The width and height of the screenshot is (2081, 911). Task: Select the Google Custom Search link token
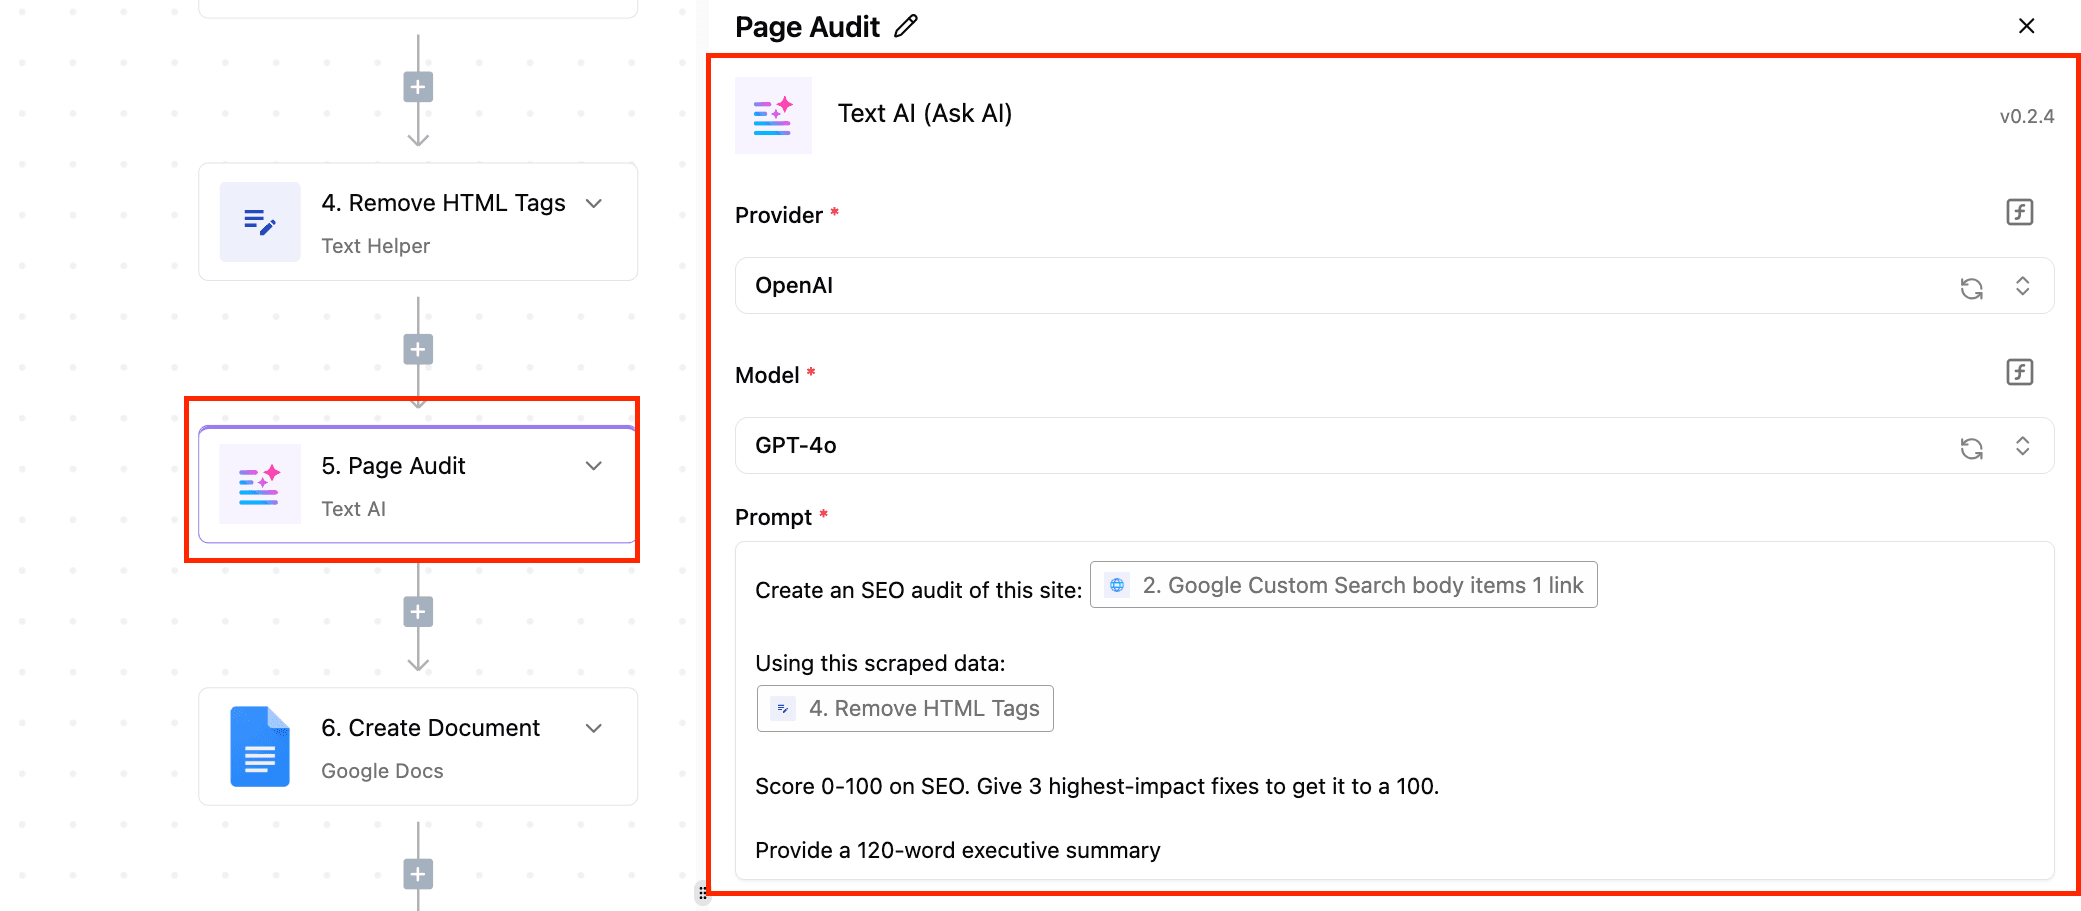[x=1343, y=585]
